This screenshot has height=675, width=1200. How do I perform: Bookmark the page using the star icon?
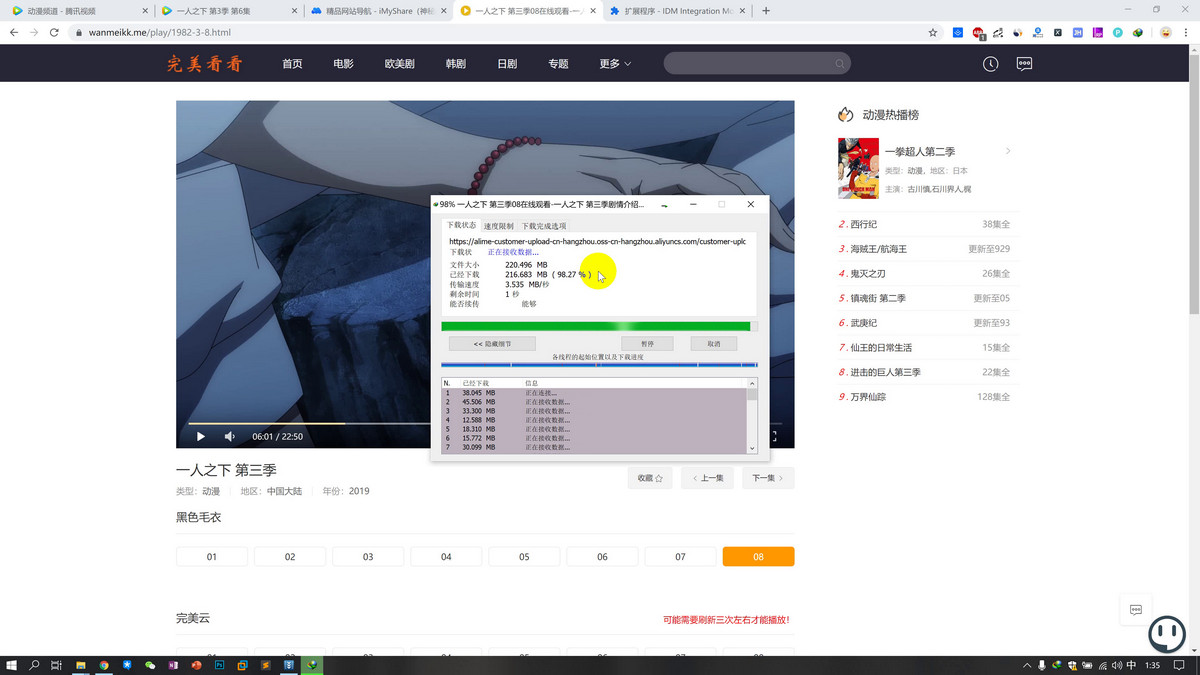click(932, 32)
